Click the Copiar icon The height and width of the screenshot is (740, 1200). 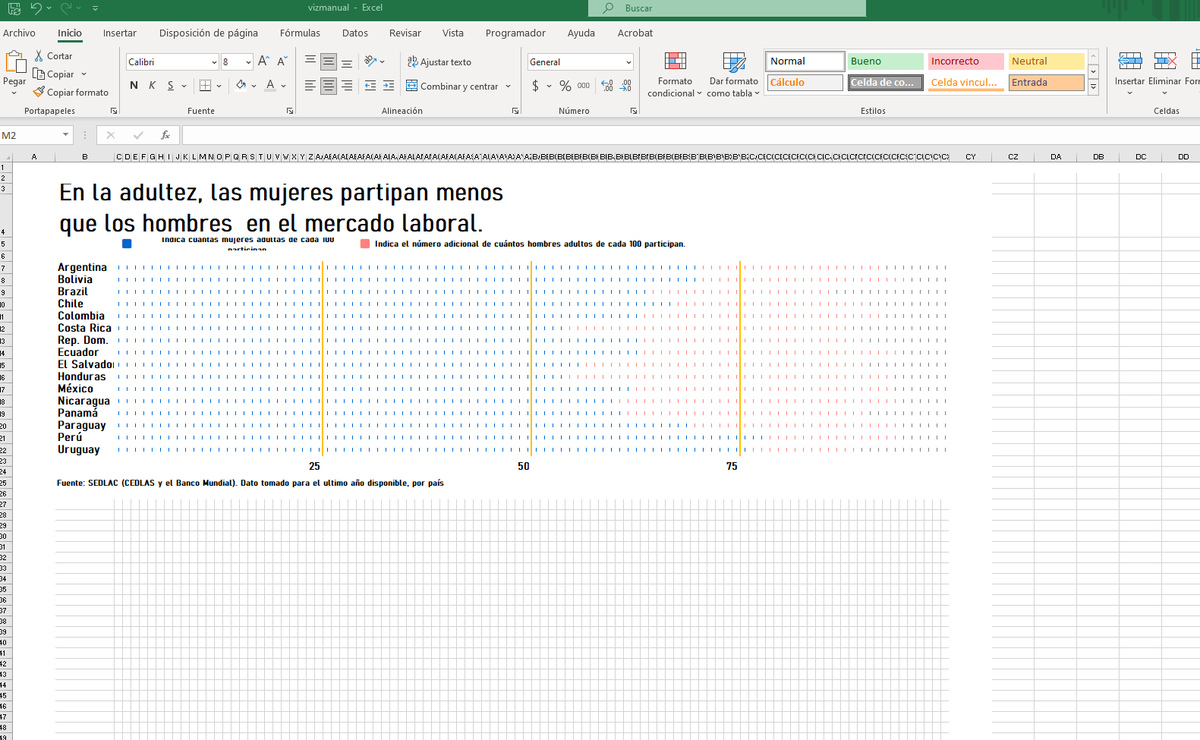click(39, 74)
